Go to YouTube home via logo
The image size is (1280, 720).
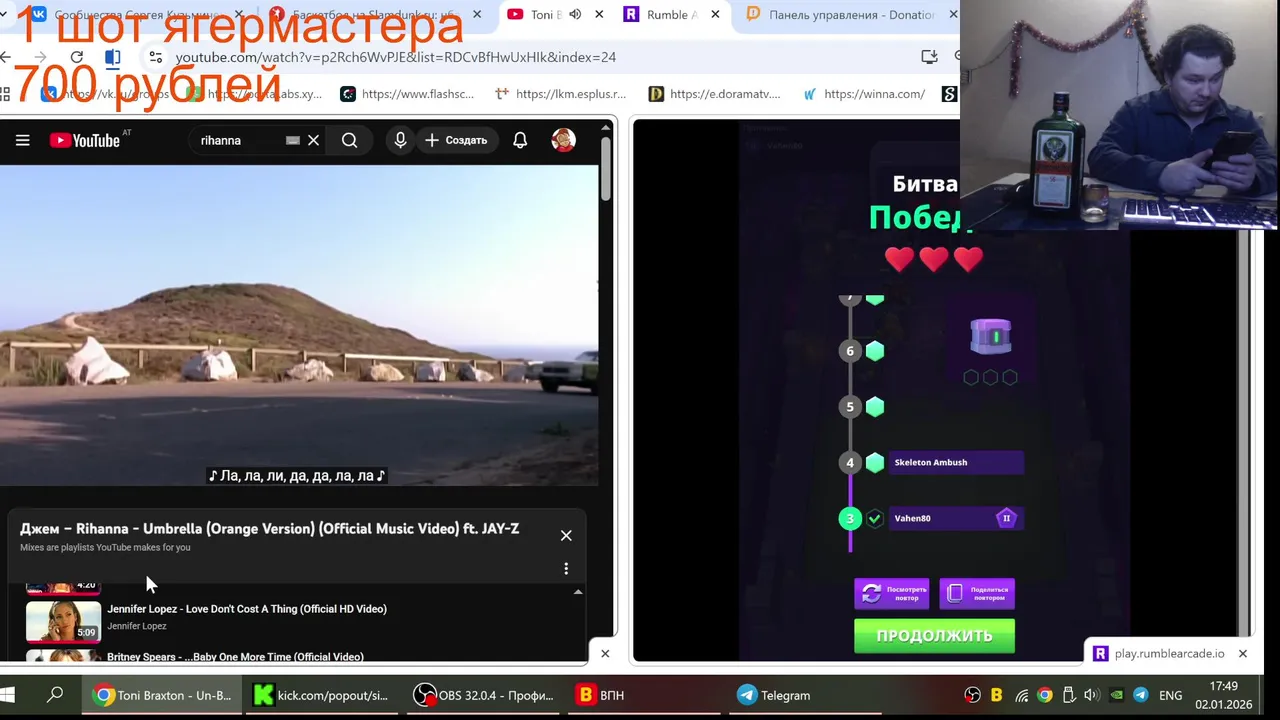85,140
